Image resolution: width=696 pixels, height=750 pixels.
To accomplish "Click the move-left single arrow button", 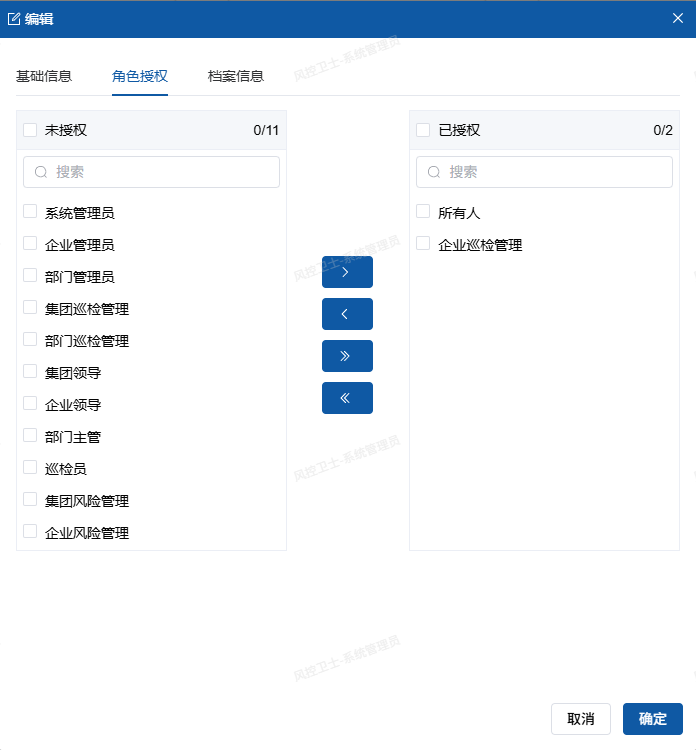I will (347, 314).
